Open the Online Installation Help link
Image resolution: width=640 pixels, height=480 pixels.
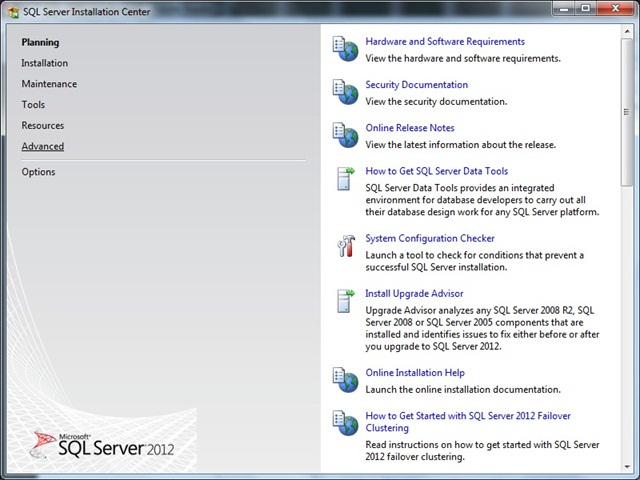415,373
